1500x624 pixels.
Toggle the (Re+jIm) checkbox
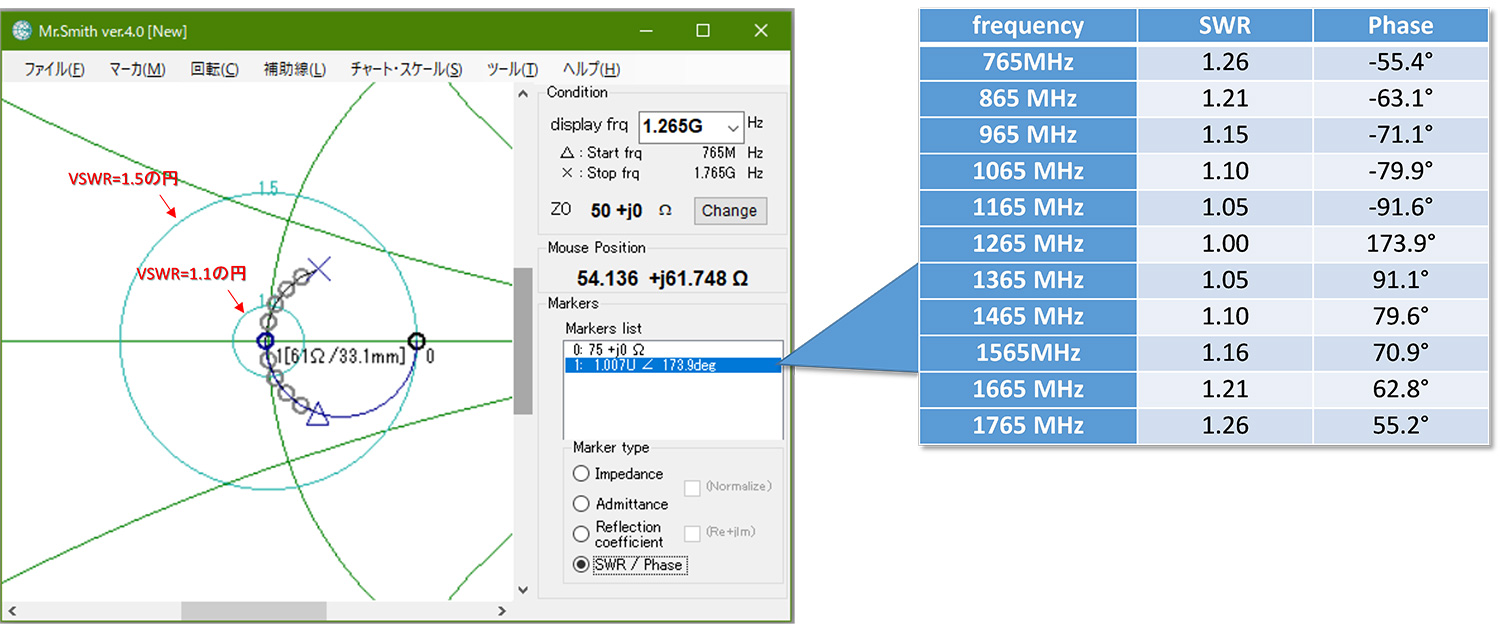692,533
